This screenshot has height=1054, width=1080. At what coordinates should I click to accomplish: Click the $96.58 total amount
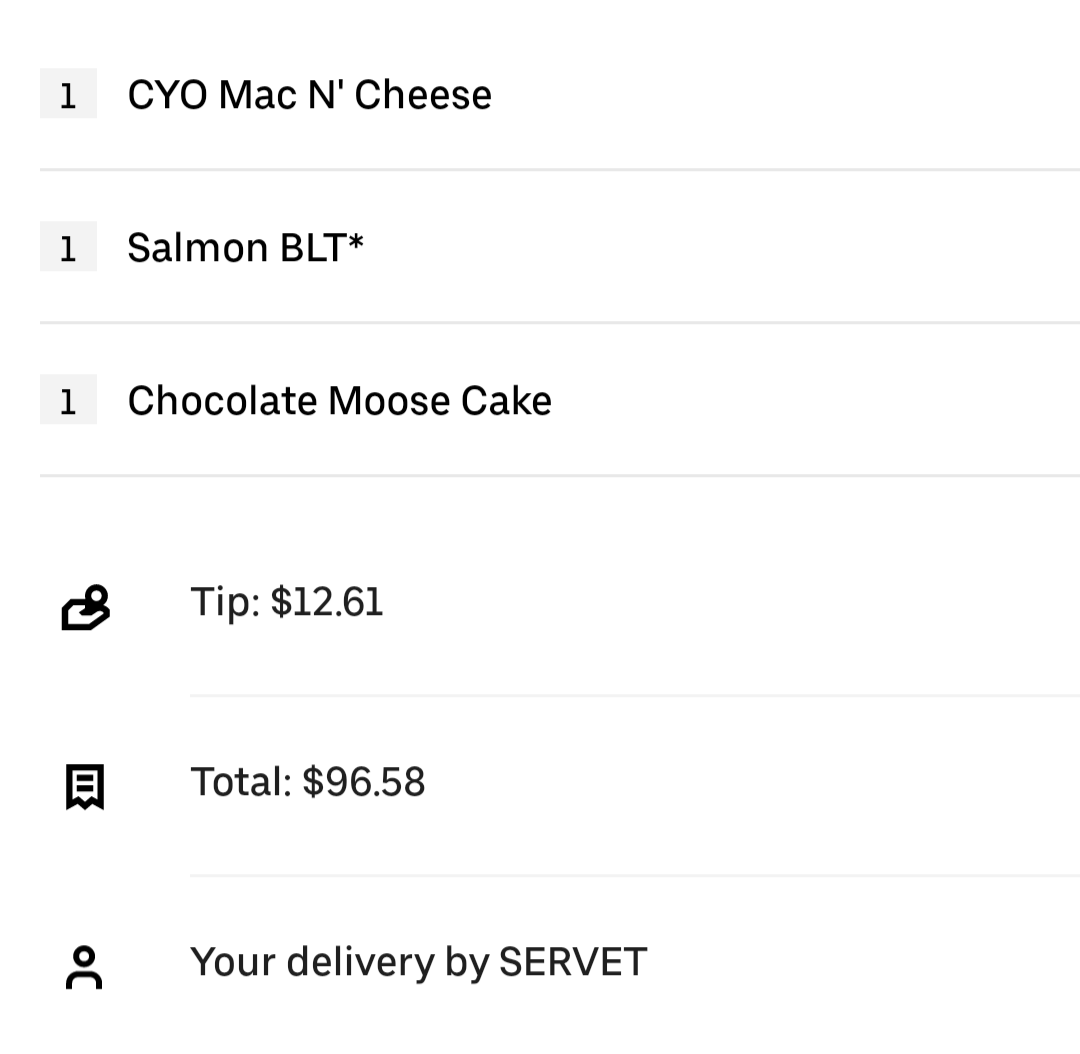(x=364, y=781)
